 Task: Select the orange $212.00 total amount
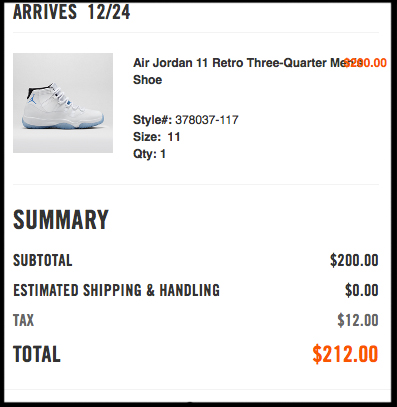click(345, 354)
